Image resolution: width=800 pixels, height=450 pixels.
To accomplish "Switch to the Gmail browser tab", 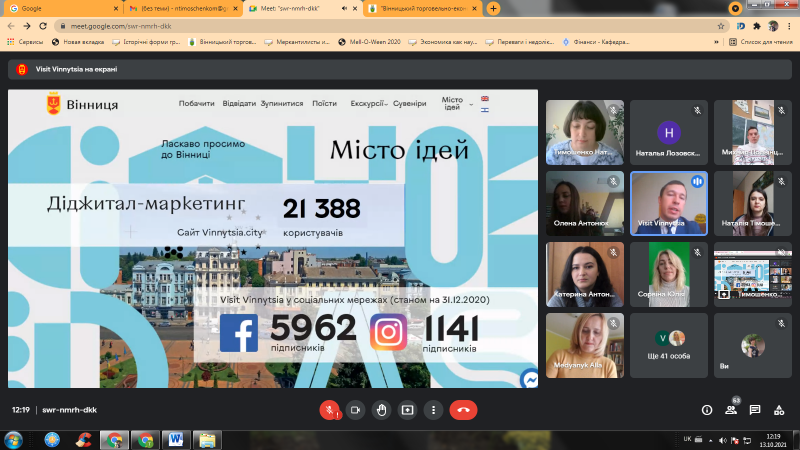I will tap(183, 9).
